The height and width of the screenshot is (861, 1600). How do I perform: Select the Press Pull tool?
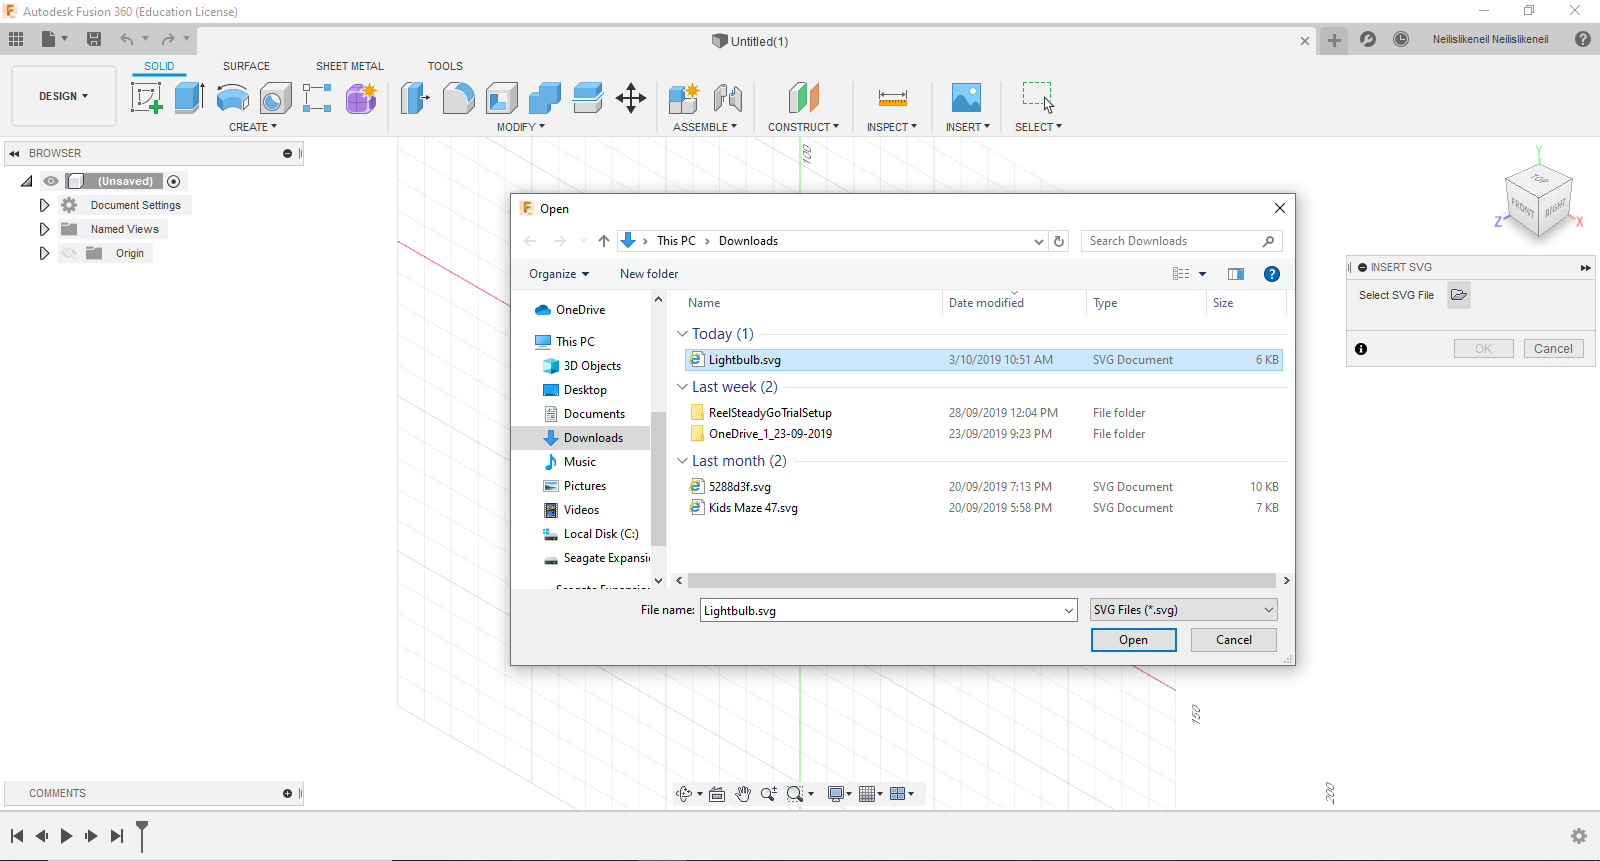click(x=415, y=98)
